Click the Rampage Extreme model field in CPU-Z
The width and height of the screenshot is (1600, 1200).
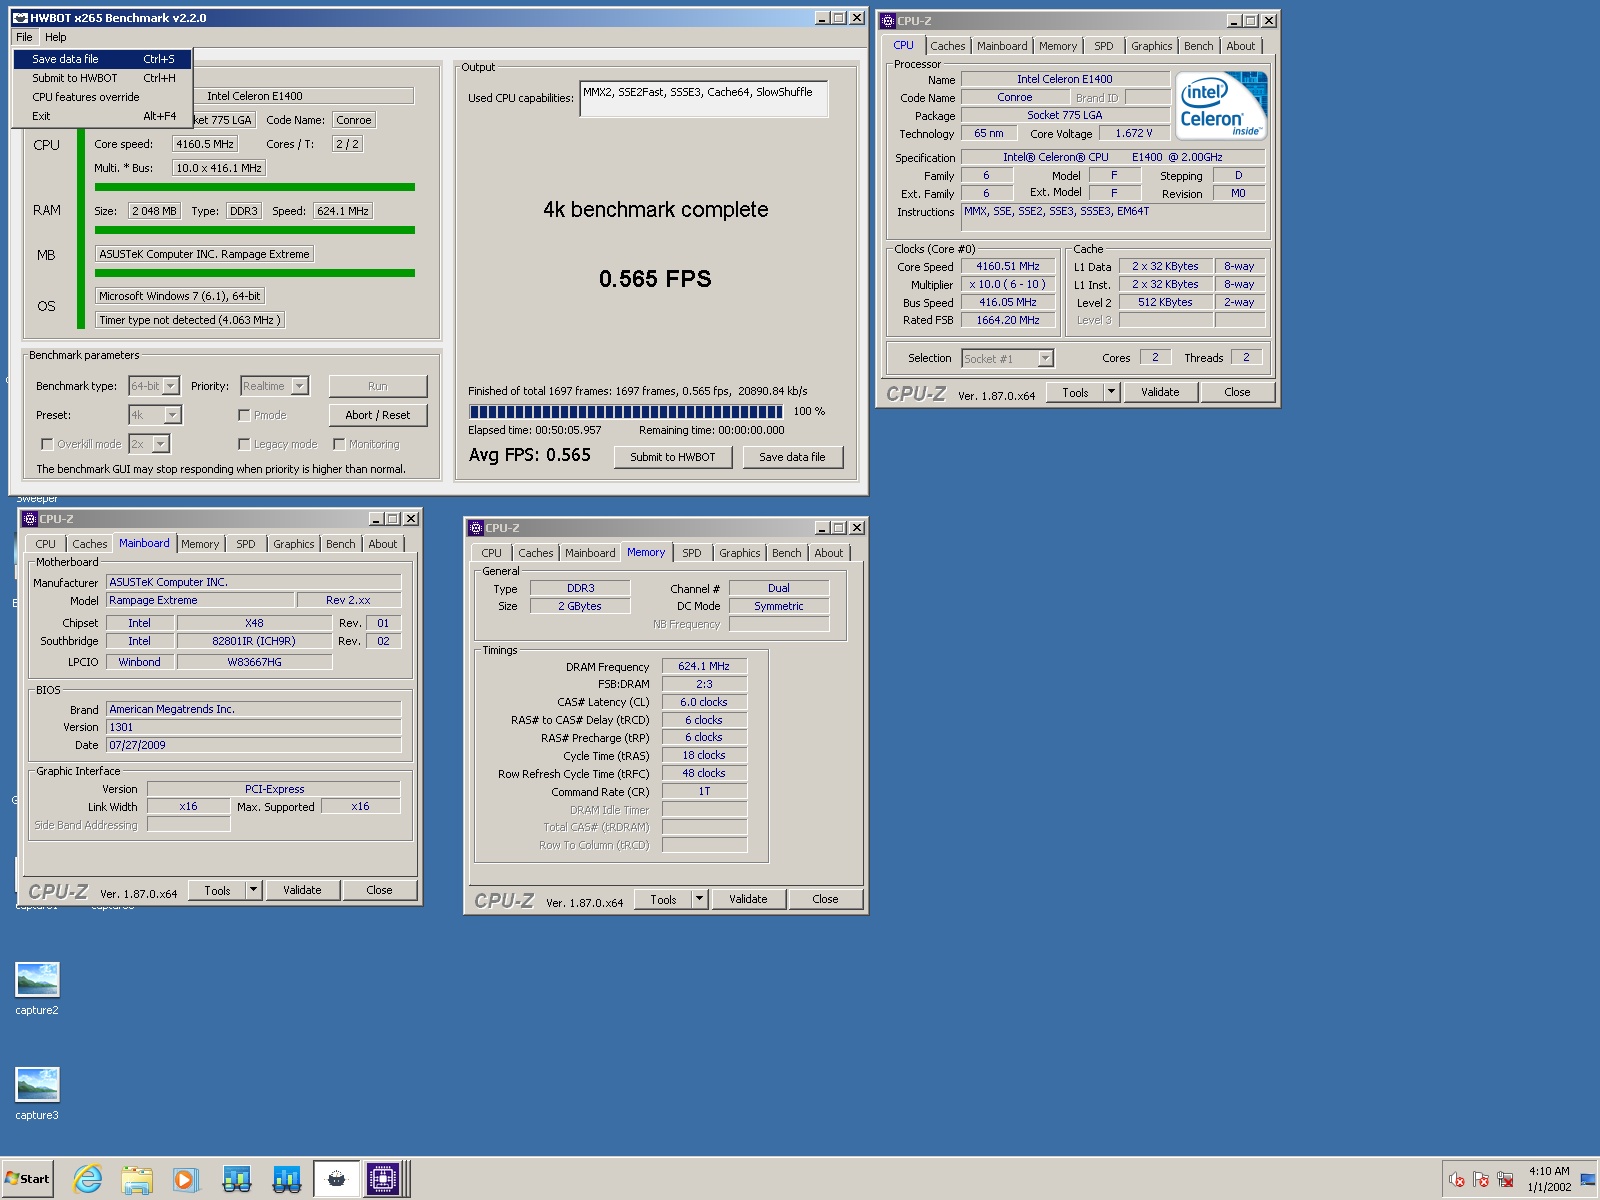click(x=200, y=600)
